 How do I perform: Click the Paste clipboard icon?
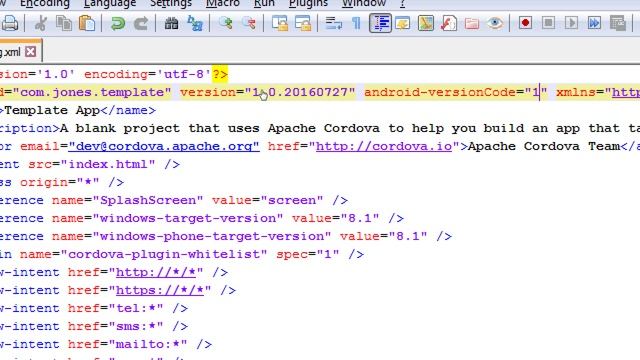click(x=87, y=23)
